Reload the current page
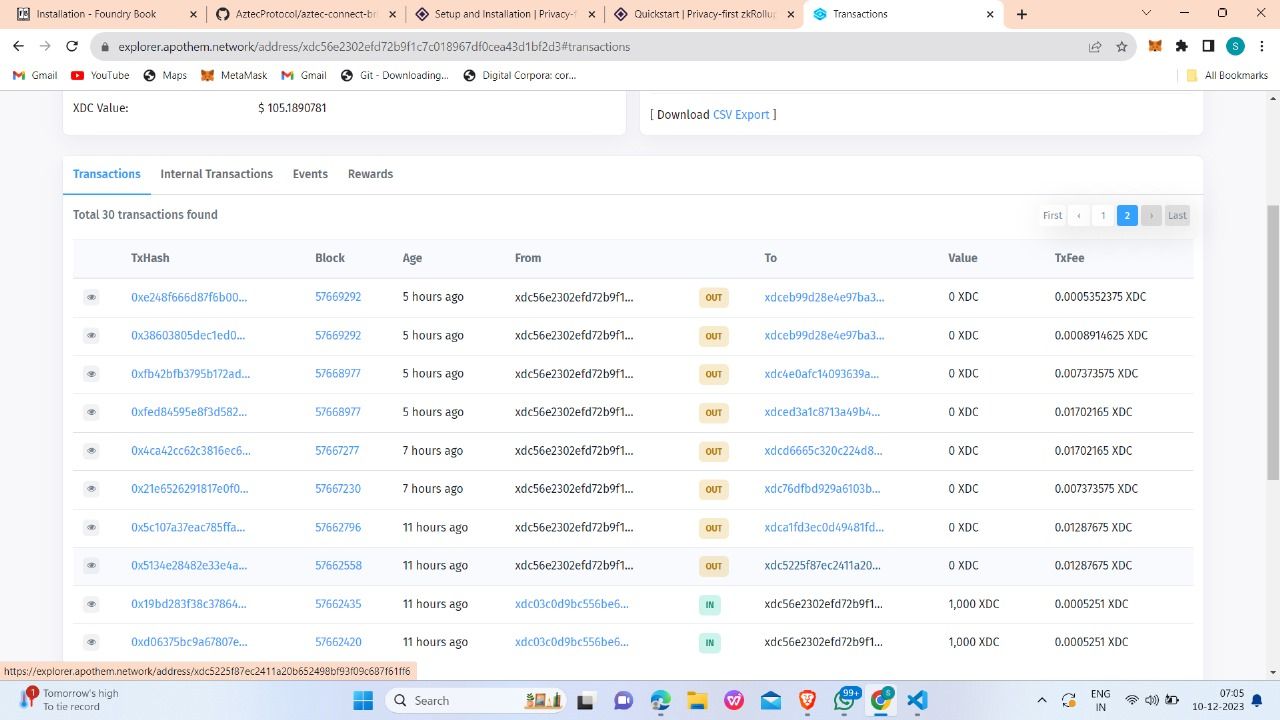The image size is (1280, 720). click(72, 46)
